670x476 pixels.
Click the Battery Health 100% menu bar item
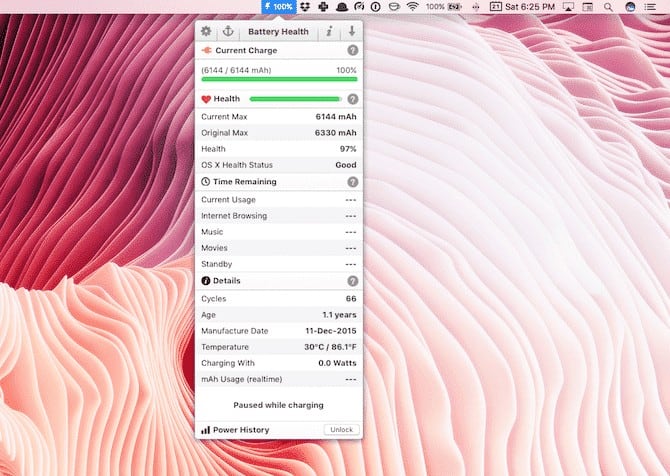pos(278,6)
